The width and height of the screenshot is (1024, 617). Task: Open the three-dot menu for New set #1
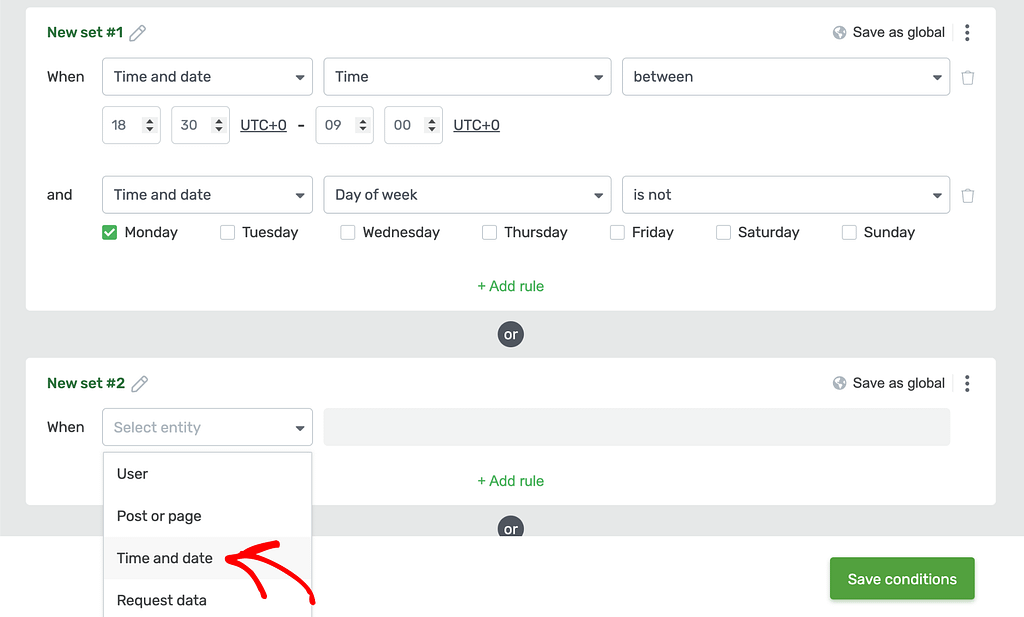click(967, 33)
